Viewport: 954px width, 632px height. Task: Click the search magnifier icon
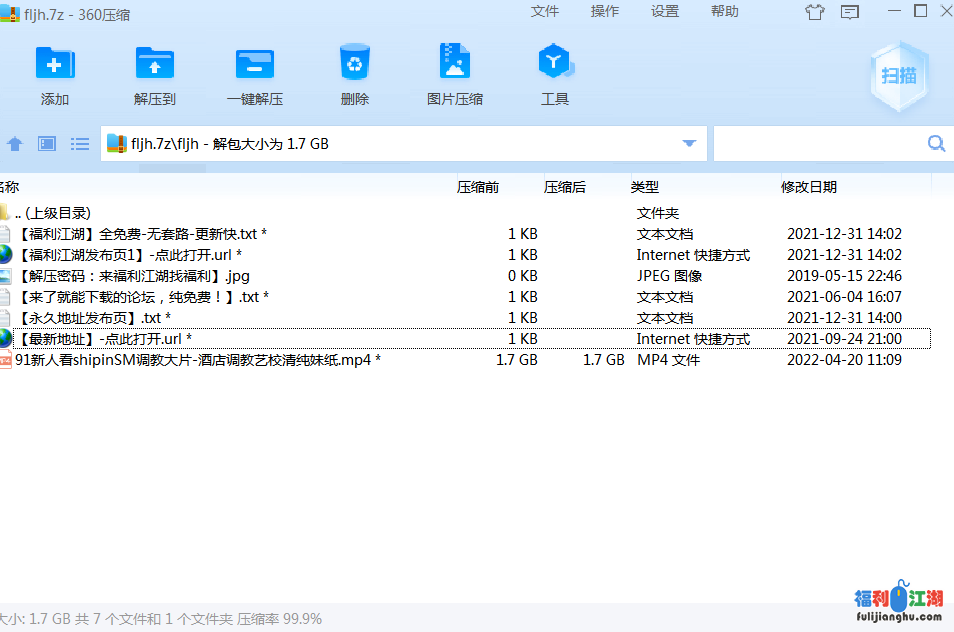(x=936, y=144)
